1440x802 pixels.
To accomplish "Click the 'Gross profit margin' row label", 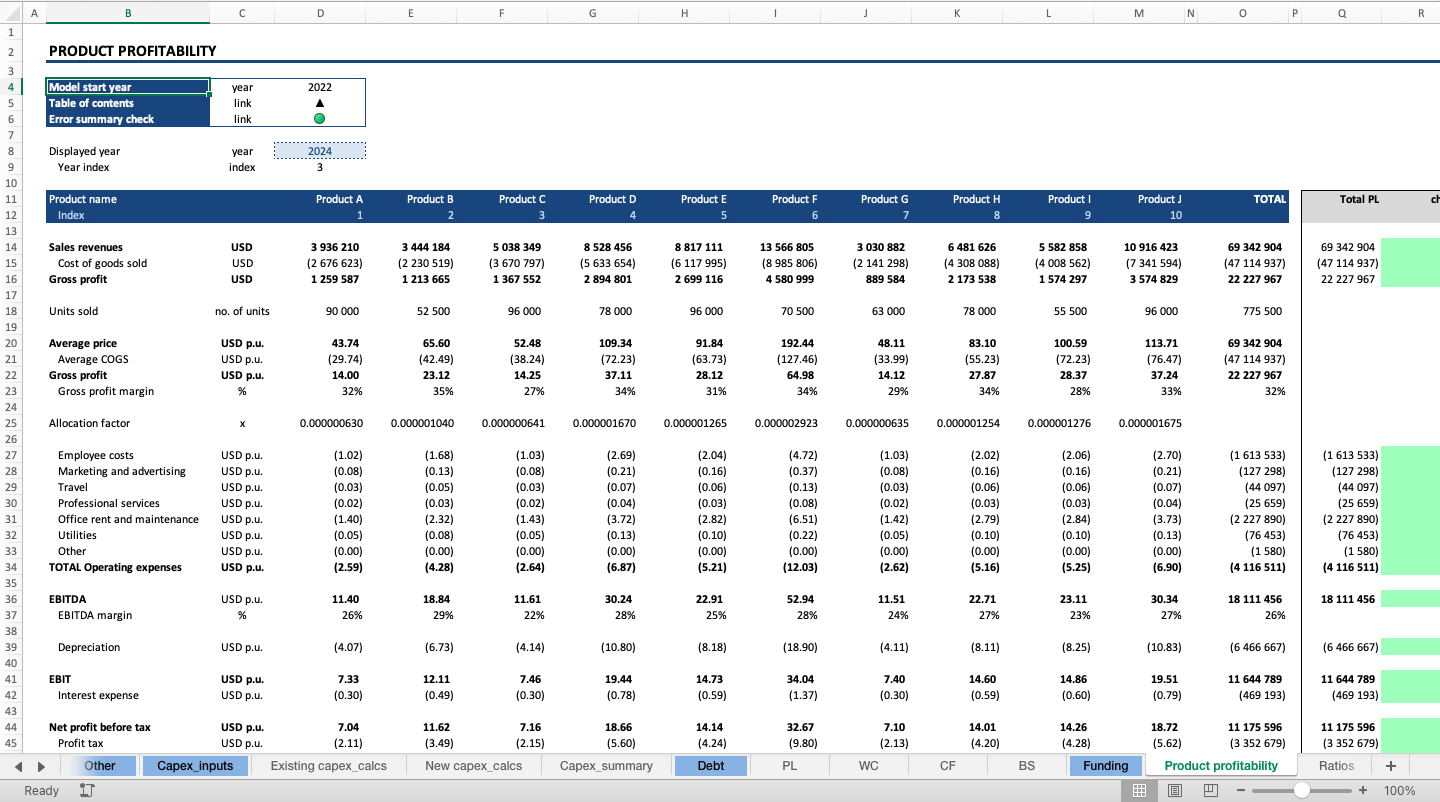I will click(106, 391).
